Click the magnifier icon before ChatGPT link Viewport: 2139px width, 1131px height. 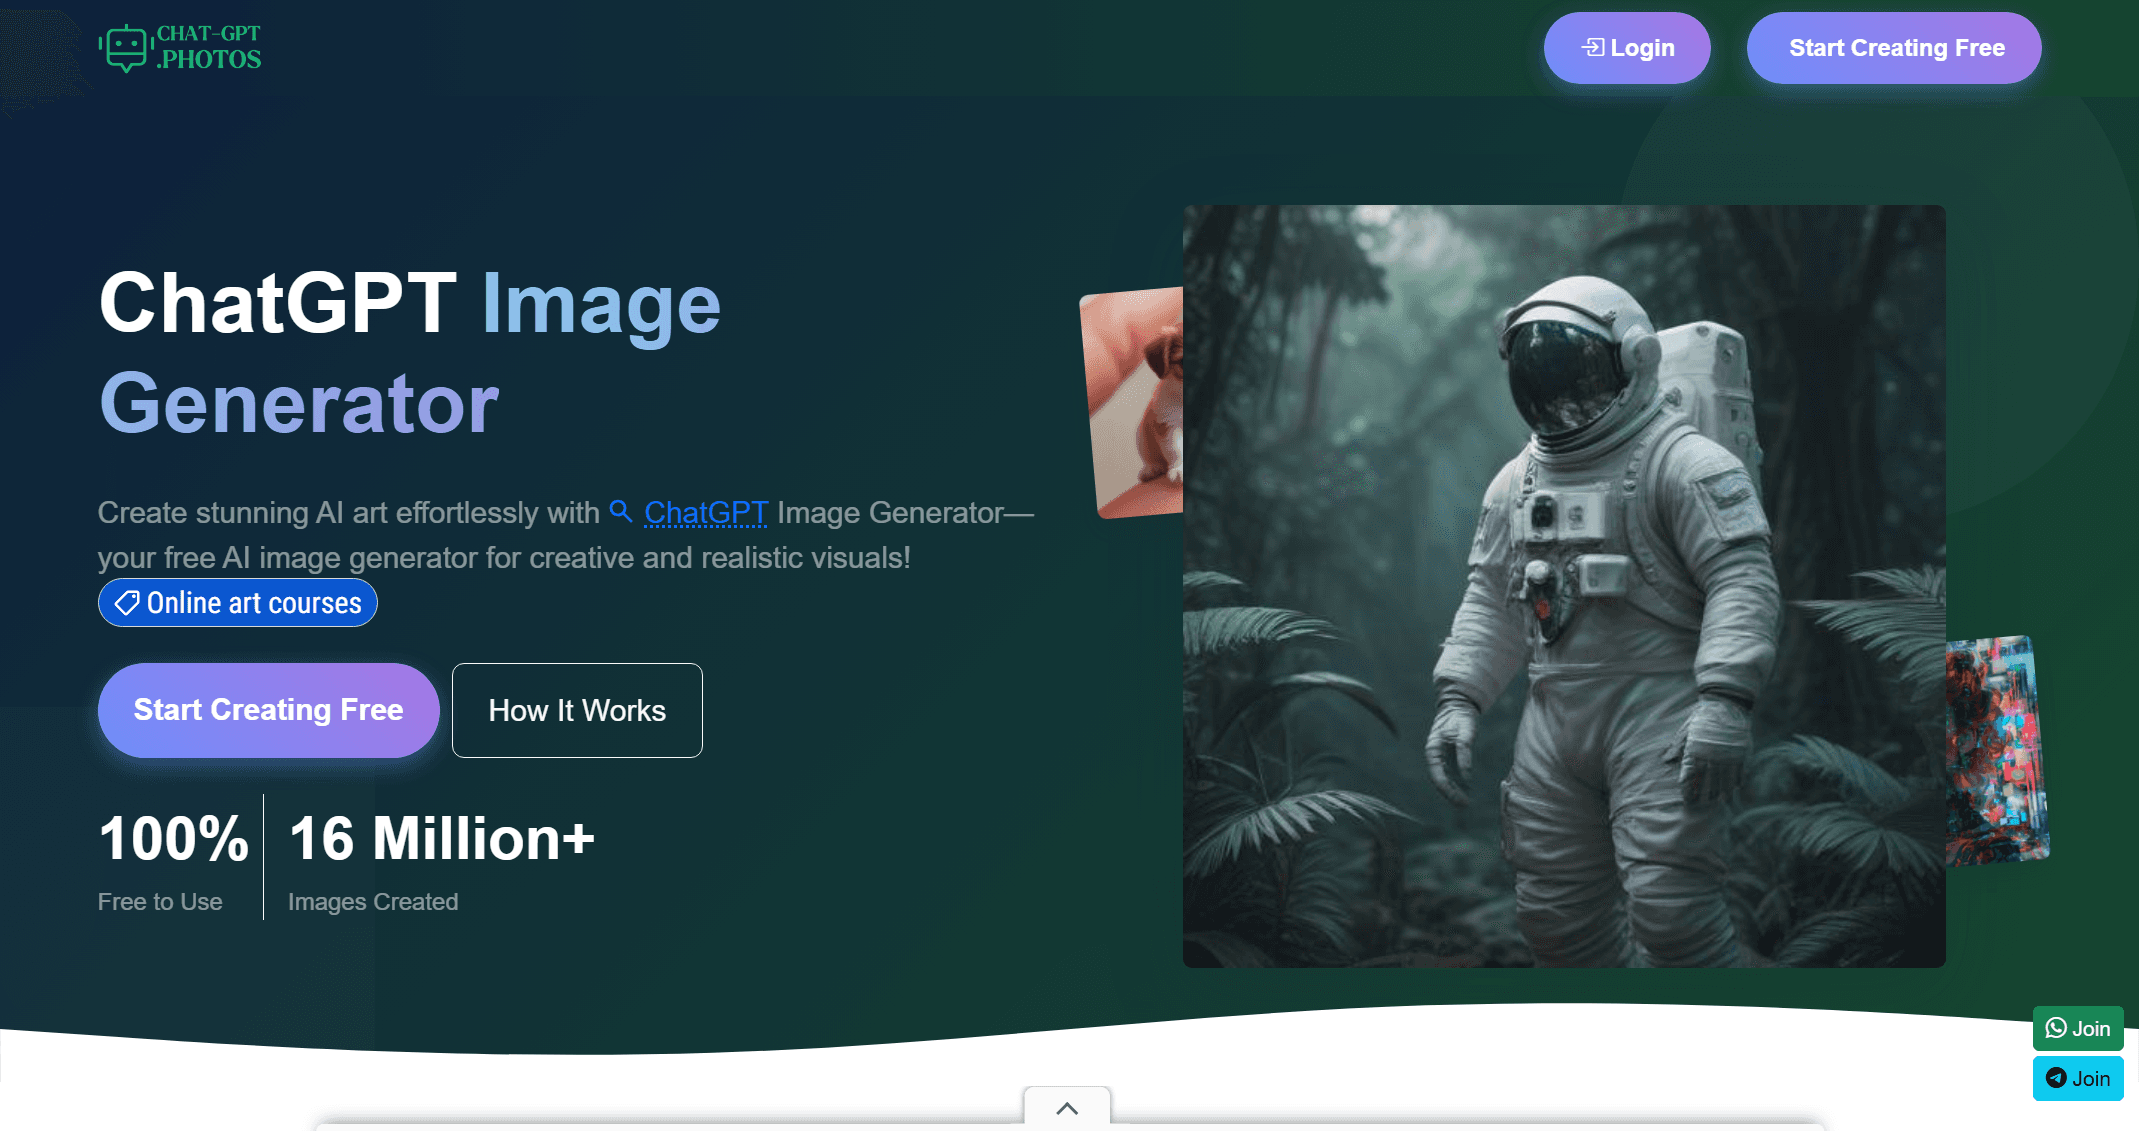tap(621, 511)
